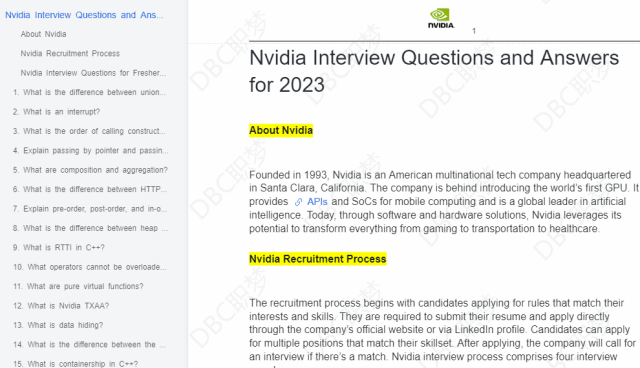The image size is (640, 368).
Task: Open pre-order, post-order traversal entry
Action: (90, 208)
